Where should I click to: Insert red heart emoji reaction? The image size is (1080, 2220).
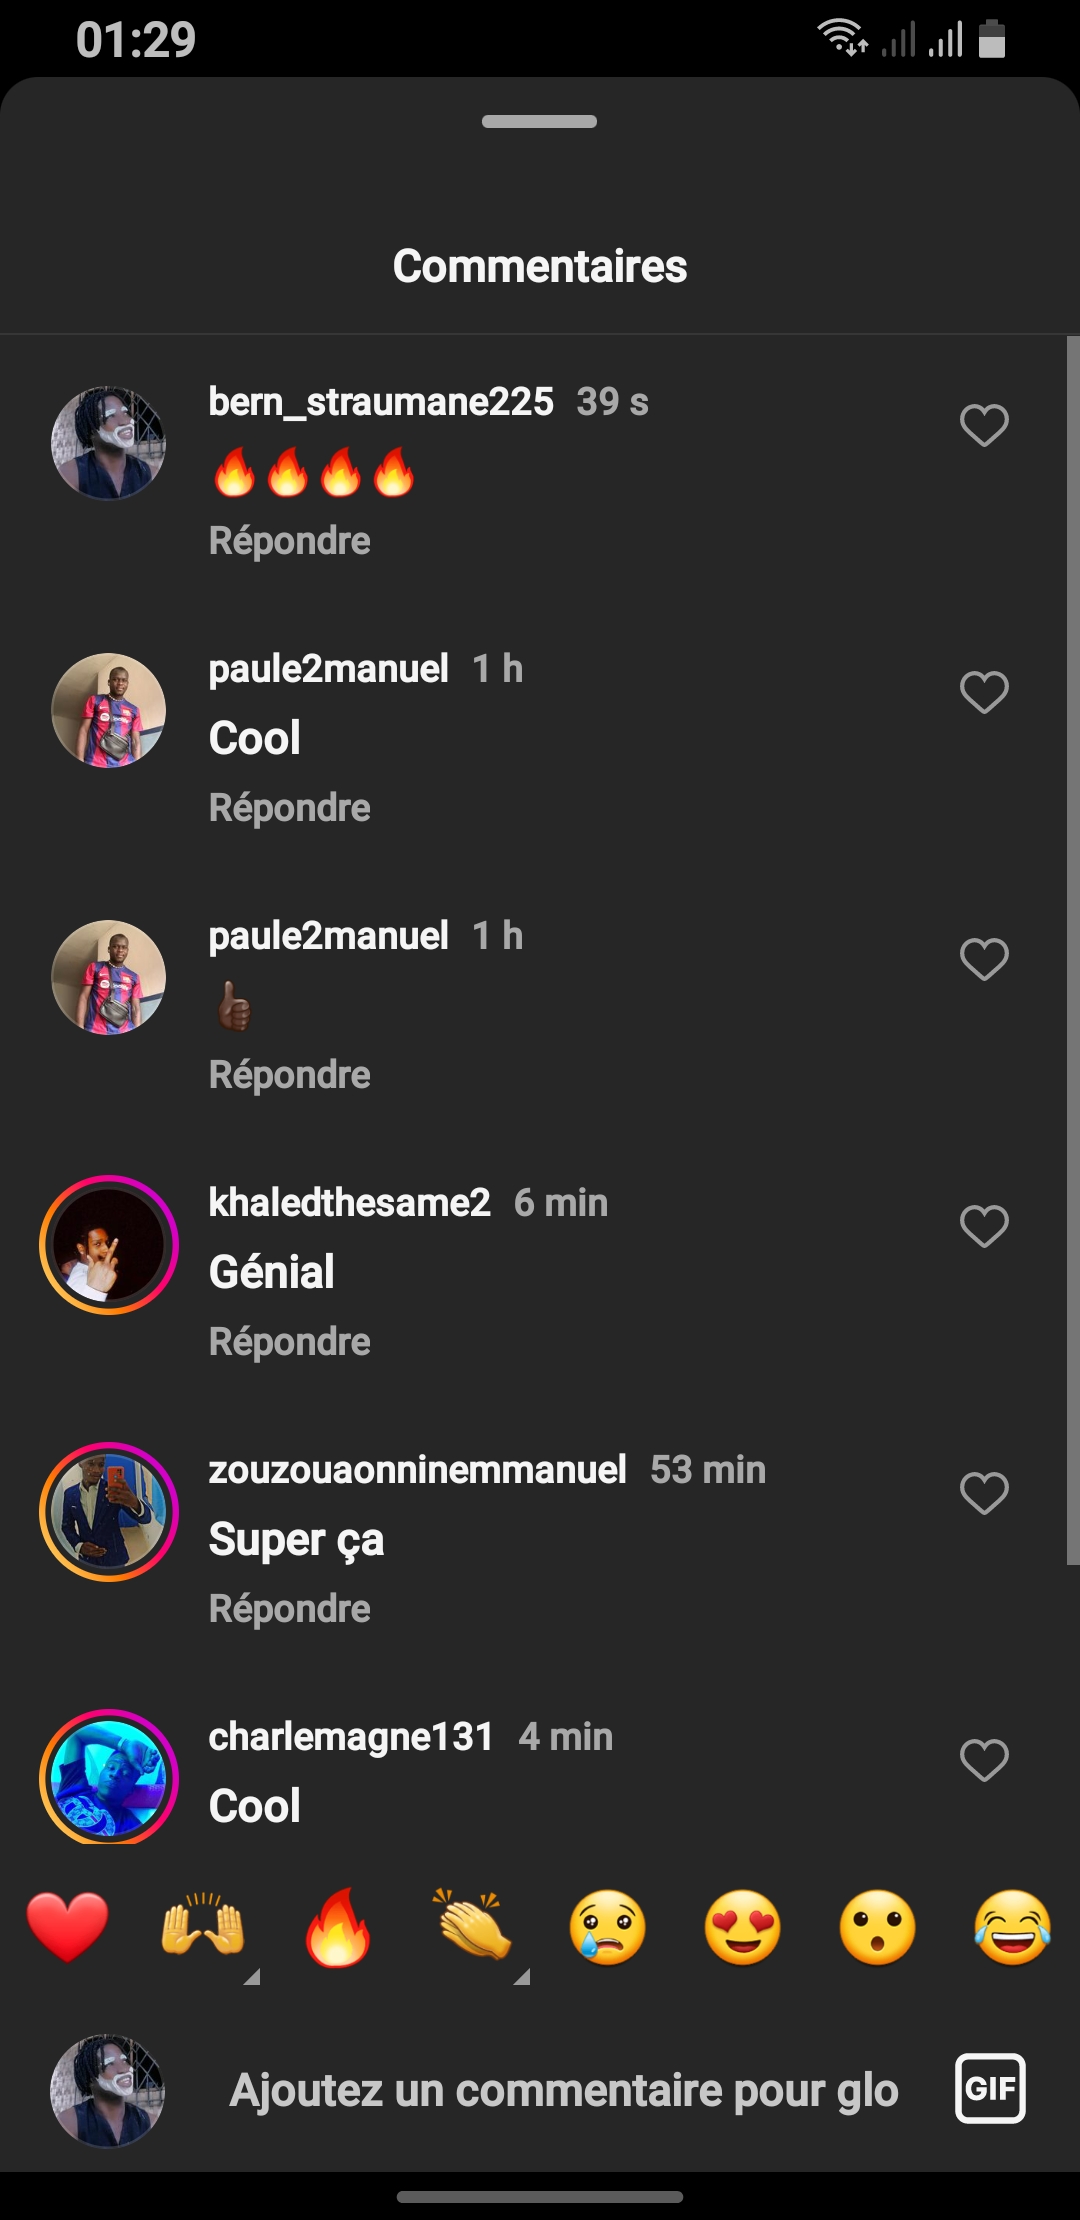point(68,1927)
